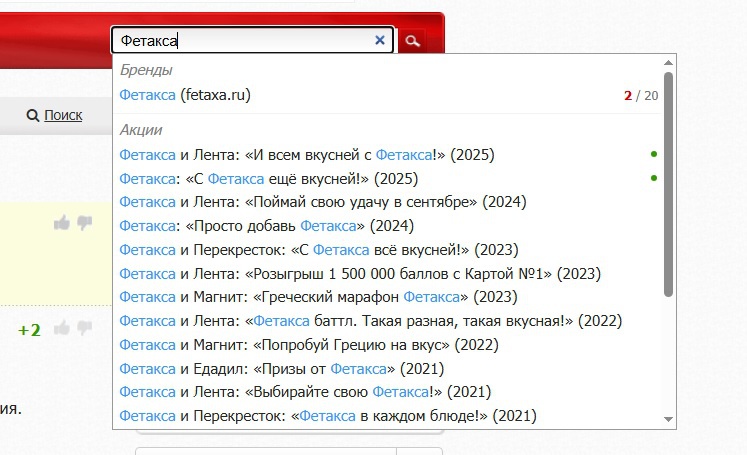The height and width of the screenshot is (455, 747).
Task: Select «И всем вкусней с Фетакса!» (2025)
Action: [306, 155]
